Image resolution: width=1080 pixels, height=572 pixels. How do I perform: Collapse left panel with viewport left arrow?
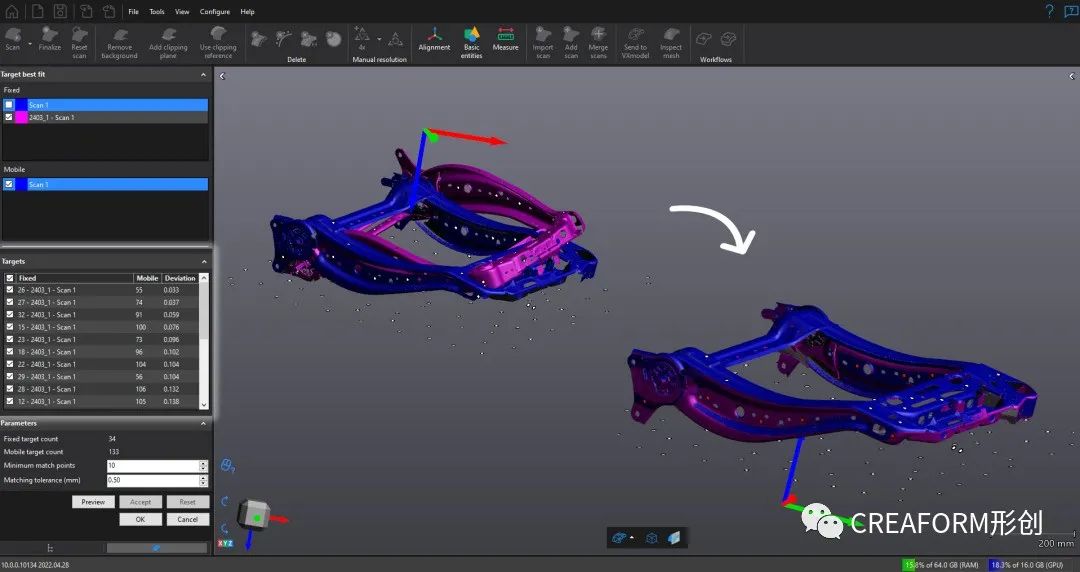click(222, 76)
